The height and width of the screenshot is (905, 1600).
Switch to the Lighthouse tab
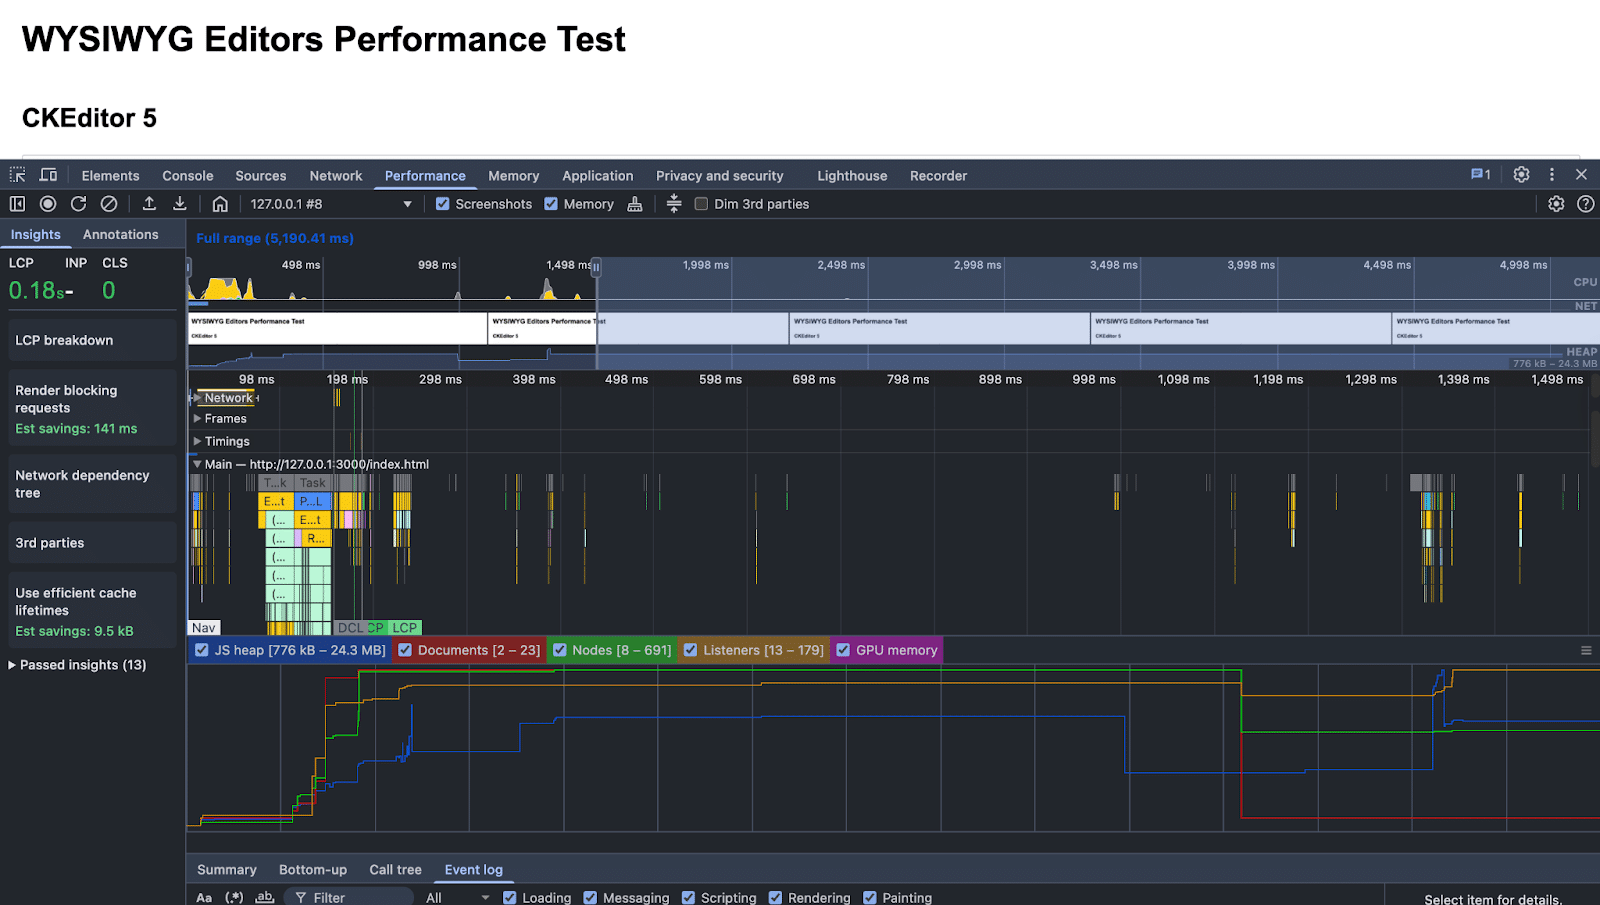pyautogui.click(x=851, y=176)
